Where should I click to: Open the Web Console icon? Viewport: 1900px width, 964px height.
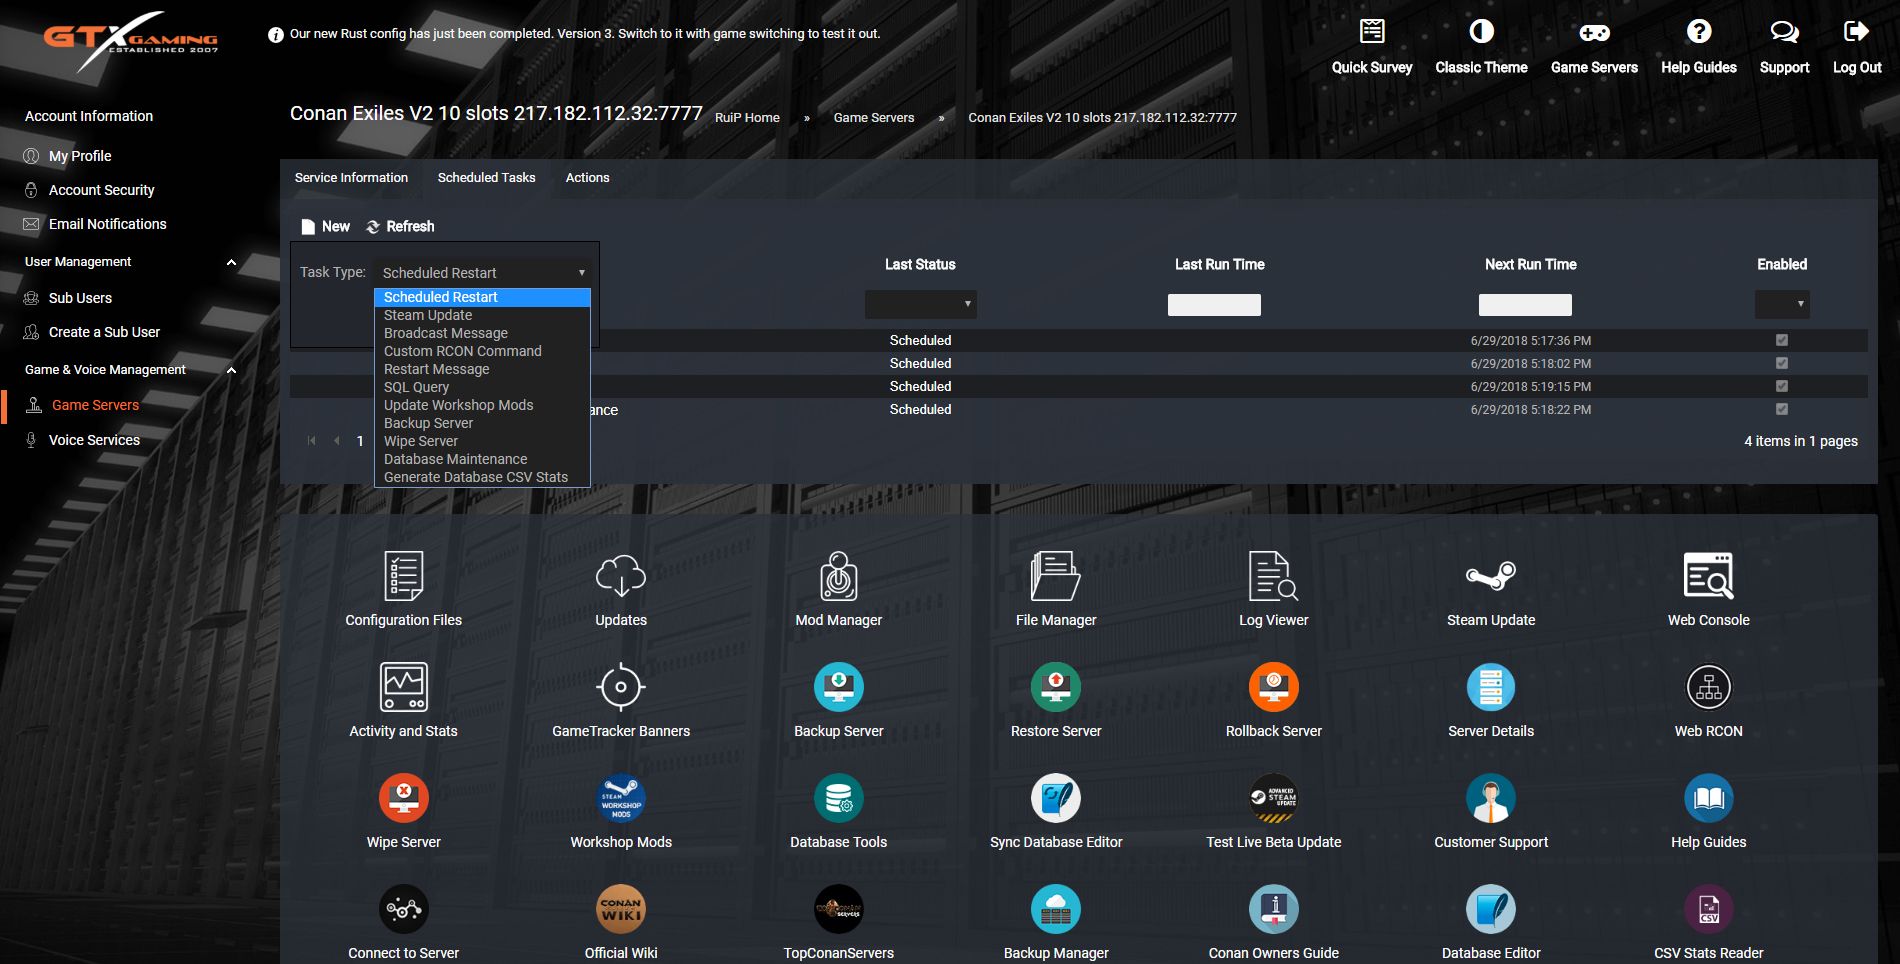tap(1708, 576)
